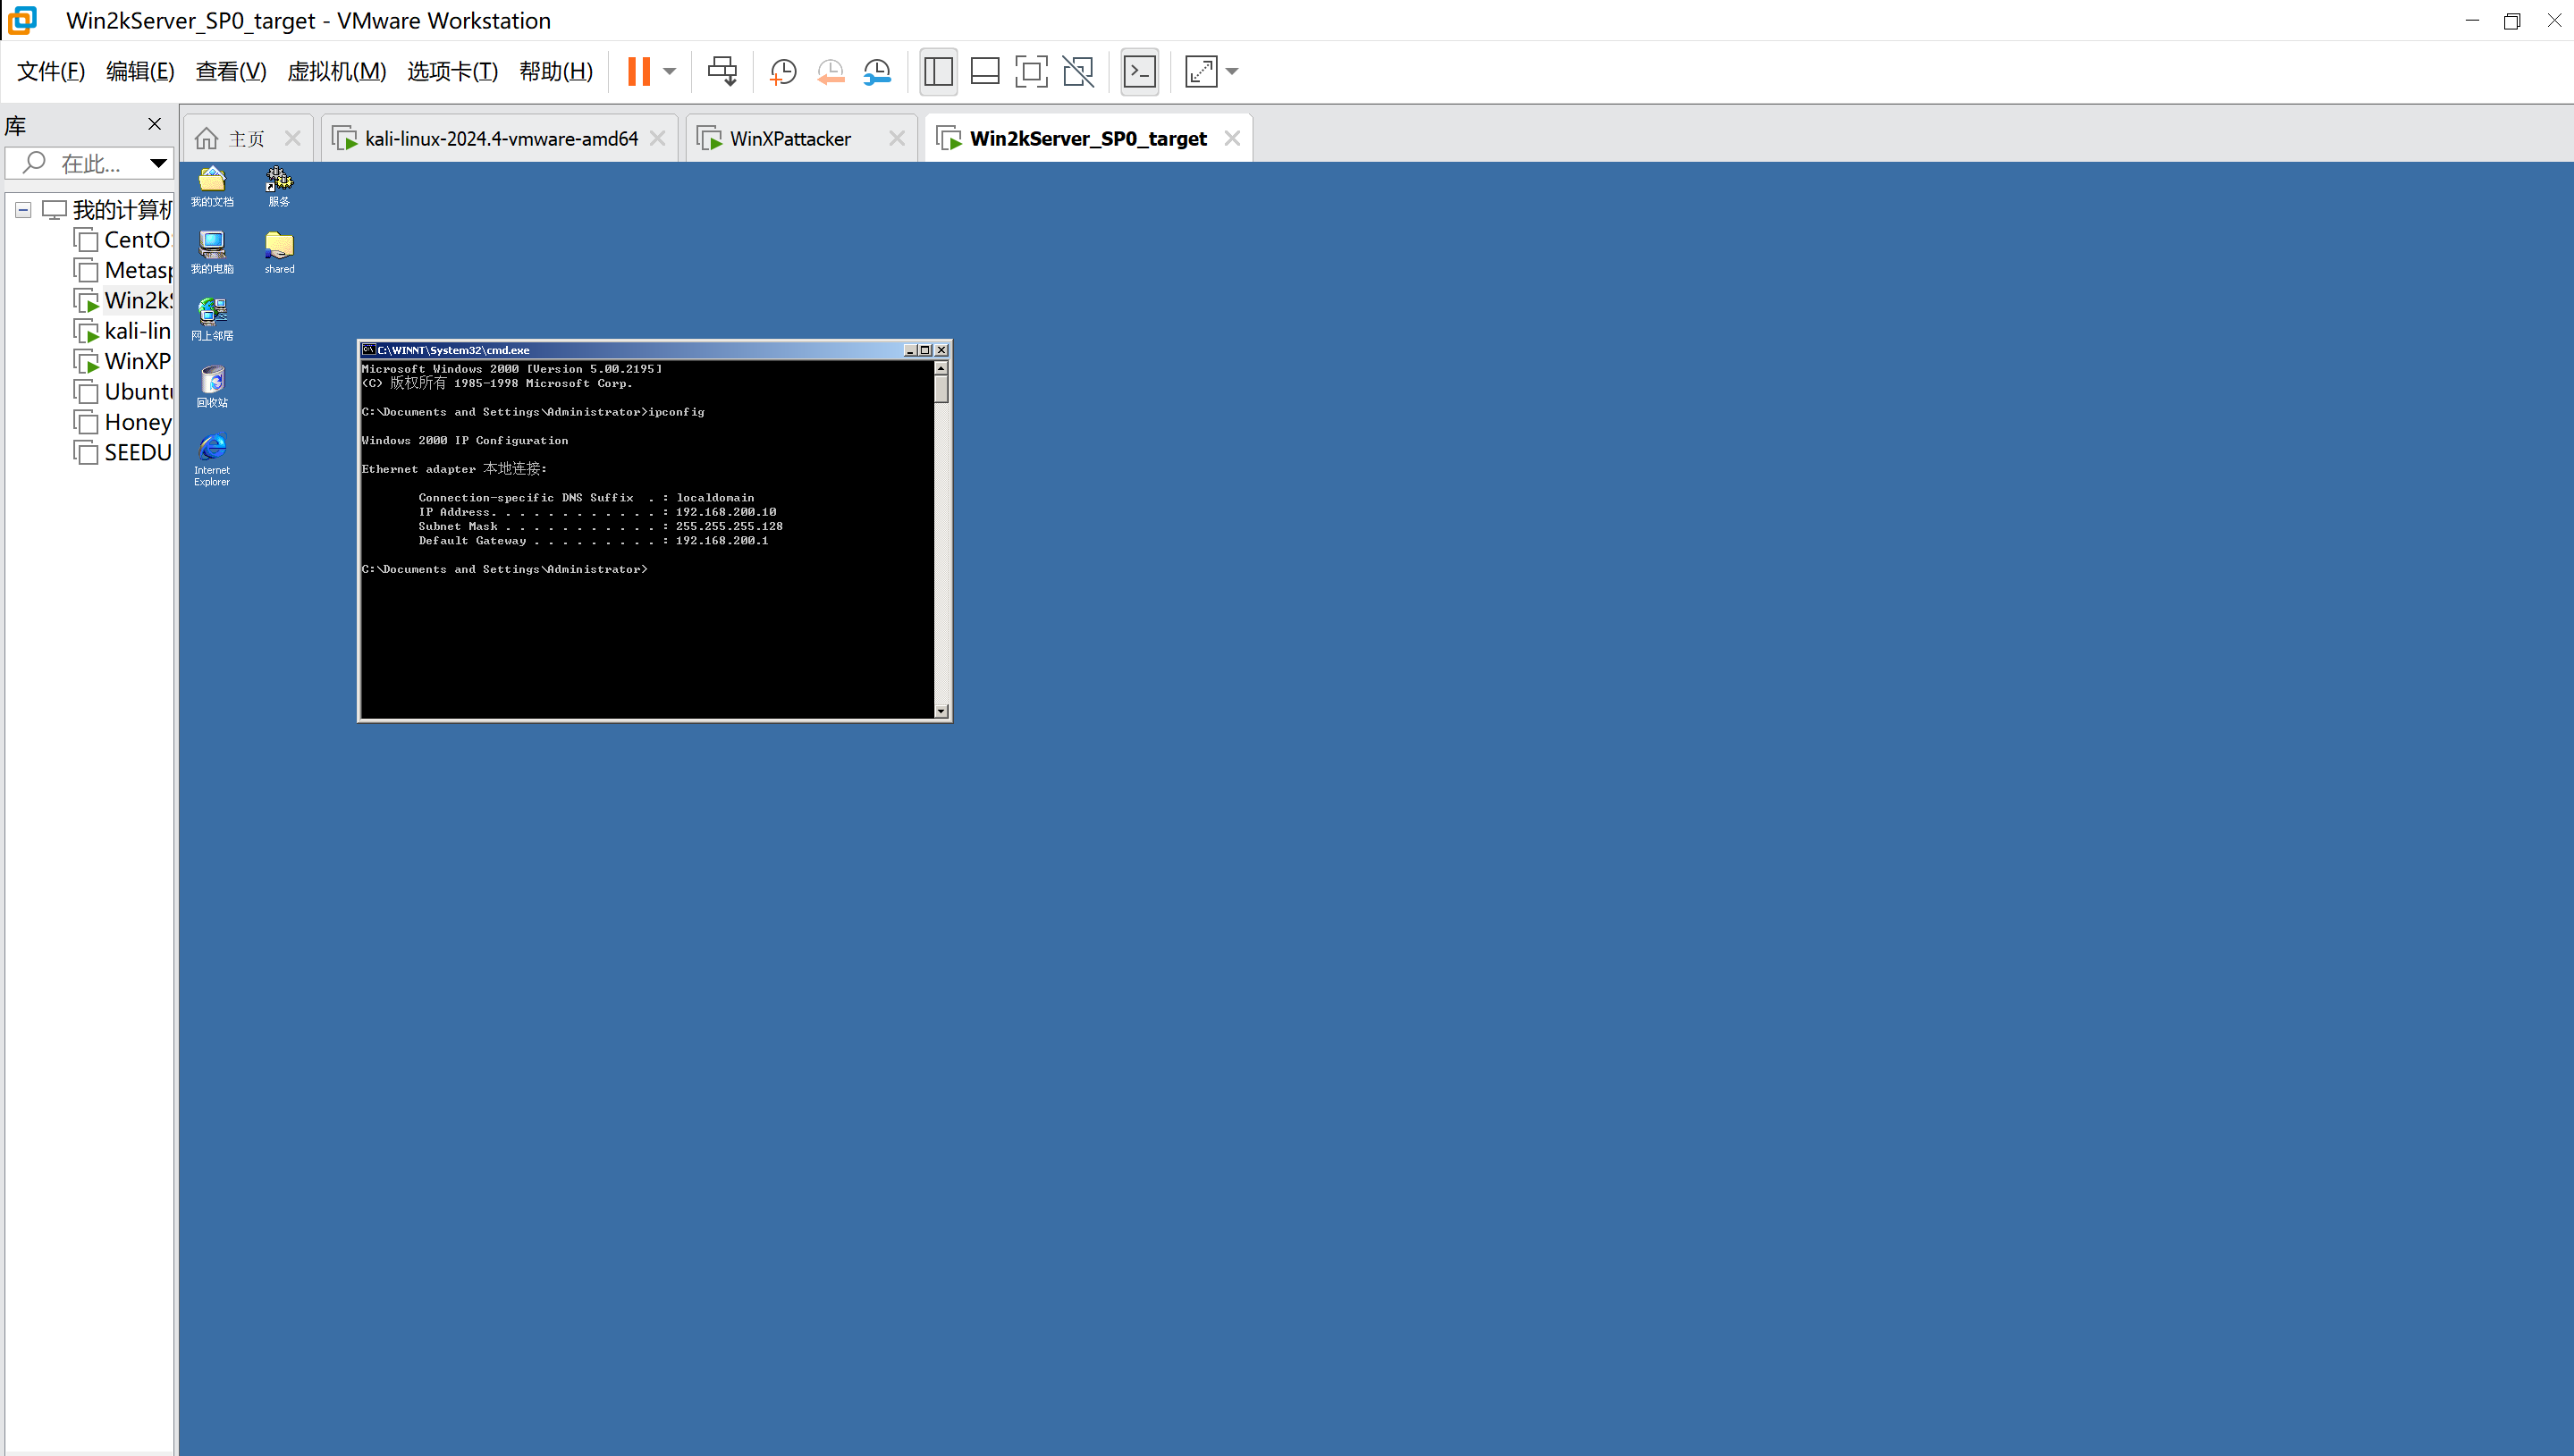Image resolution: width=2574 pixels, height=1456 pixels.
Task: Toggle the thumbnail bar view
Action: (985, 71)
